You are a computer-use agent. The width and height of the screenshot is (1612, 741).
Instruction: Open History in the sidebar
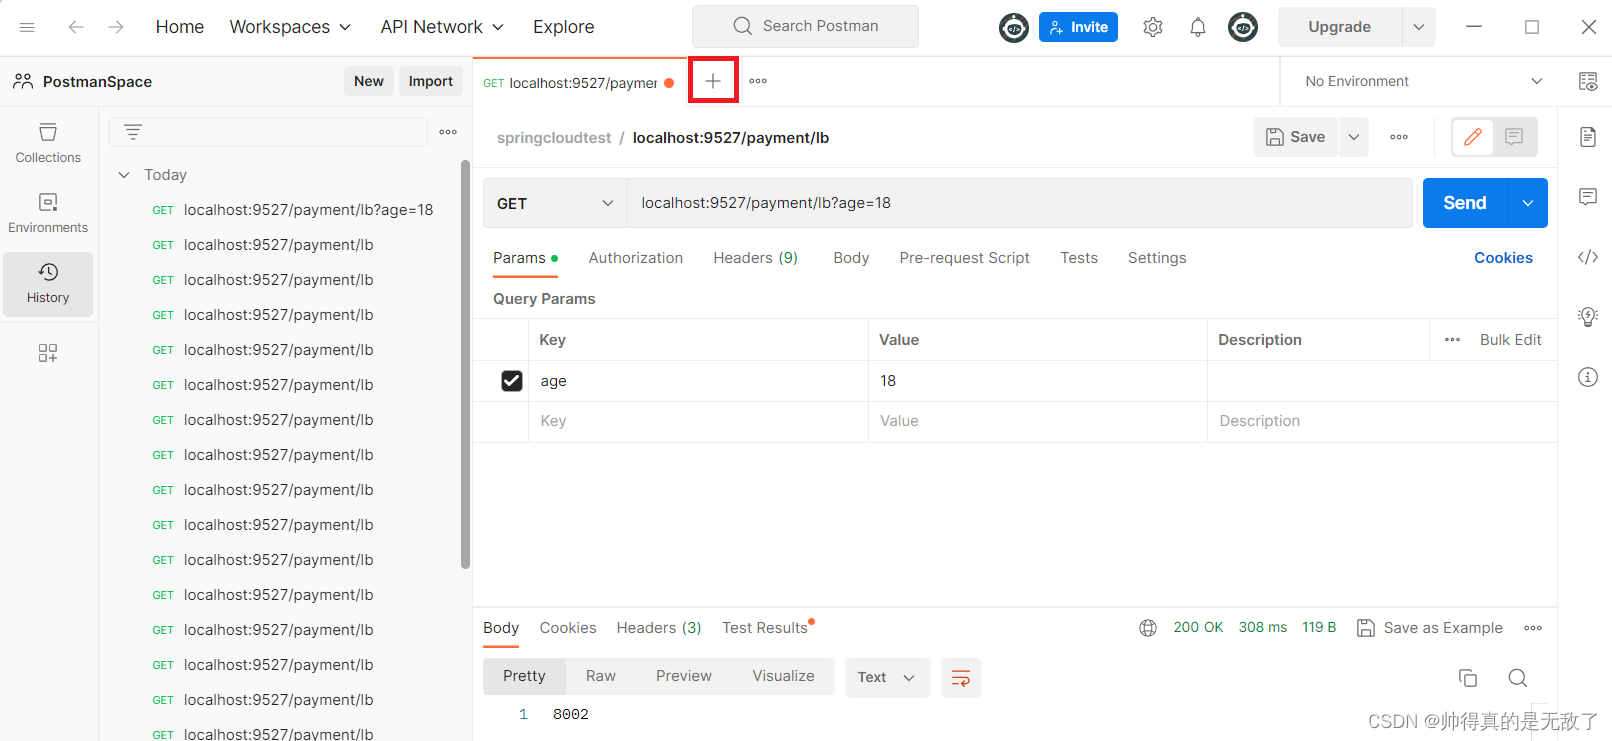(48, 283)
